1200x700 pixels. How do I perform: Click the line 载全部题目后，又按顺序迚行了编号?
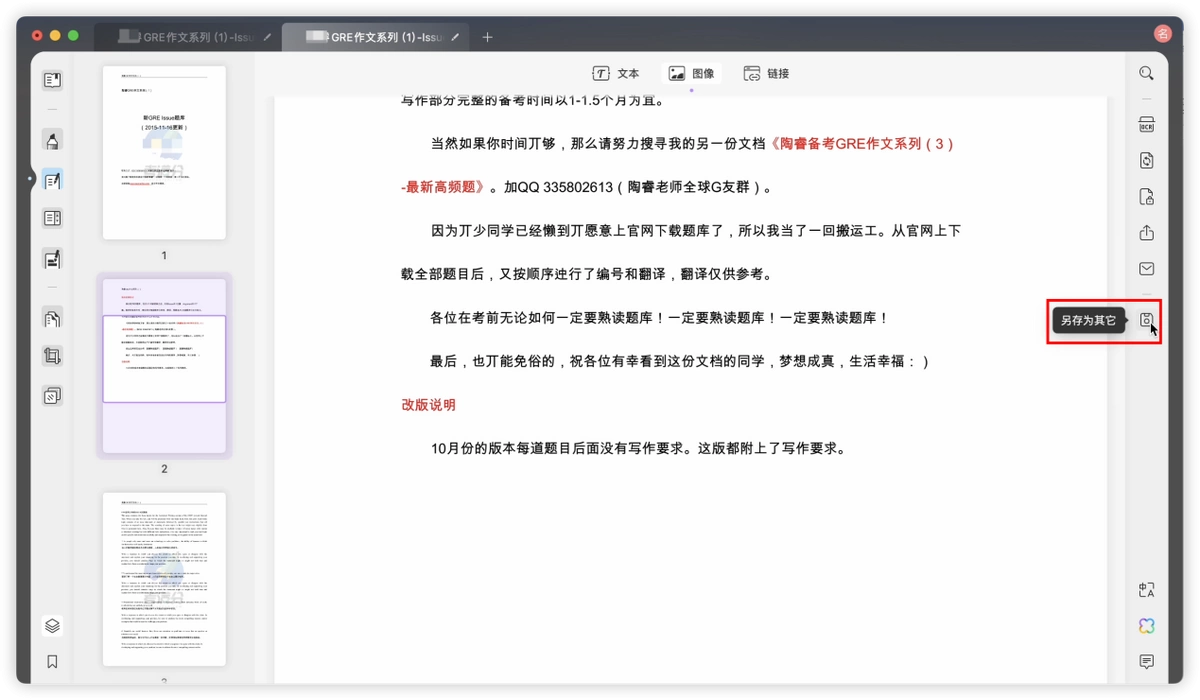[x=586, y=274]
